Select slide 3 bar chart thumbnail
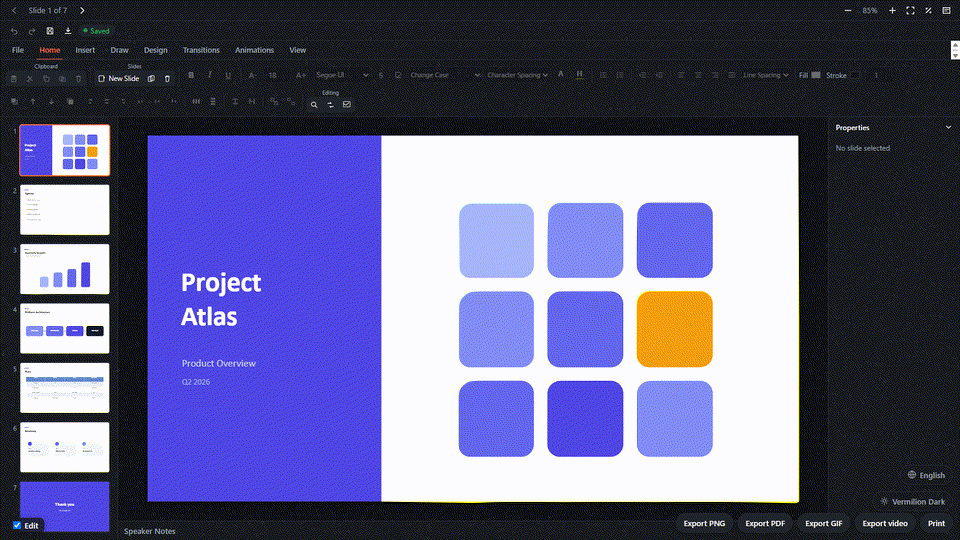This screenshot has width=960, height=540. pyautogui.click(x=65, y=269)
